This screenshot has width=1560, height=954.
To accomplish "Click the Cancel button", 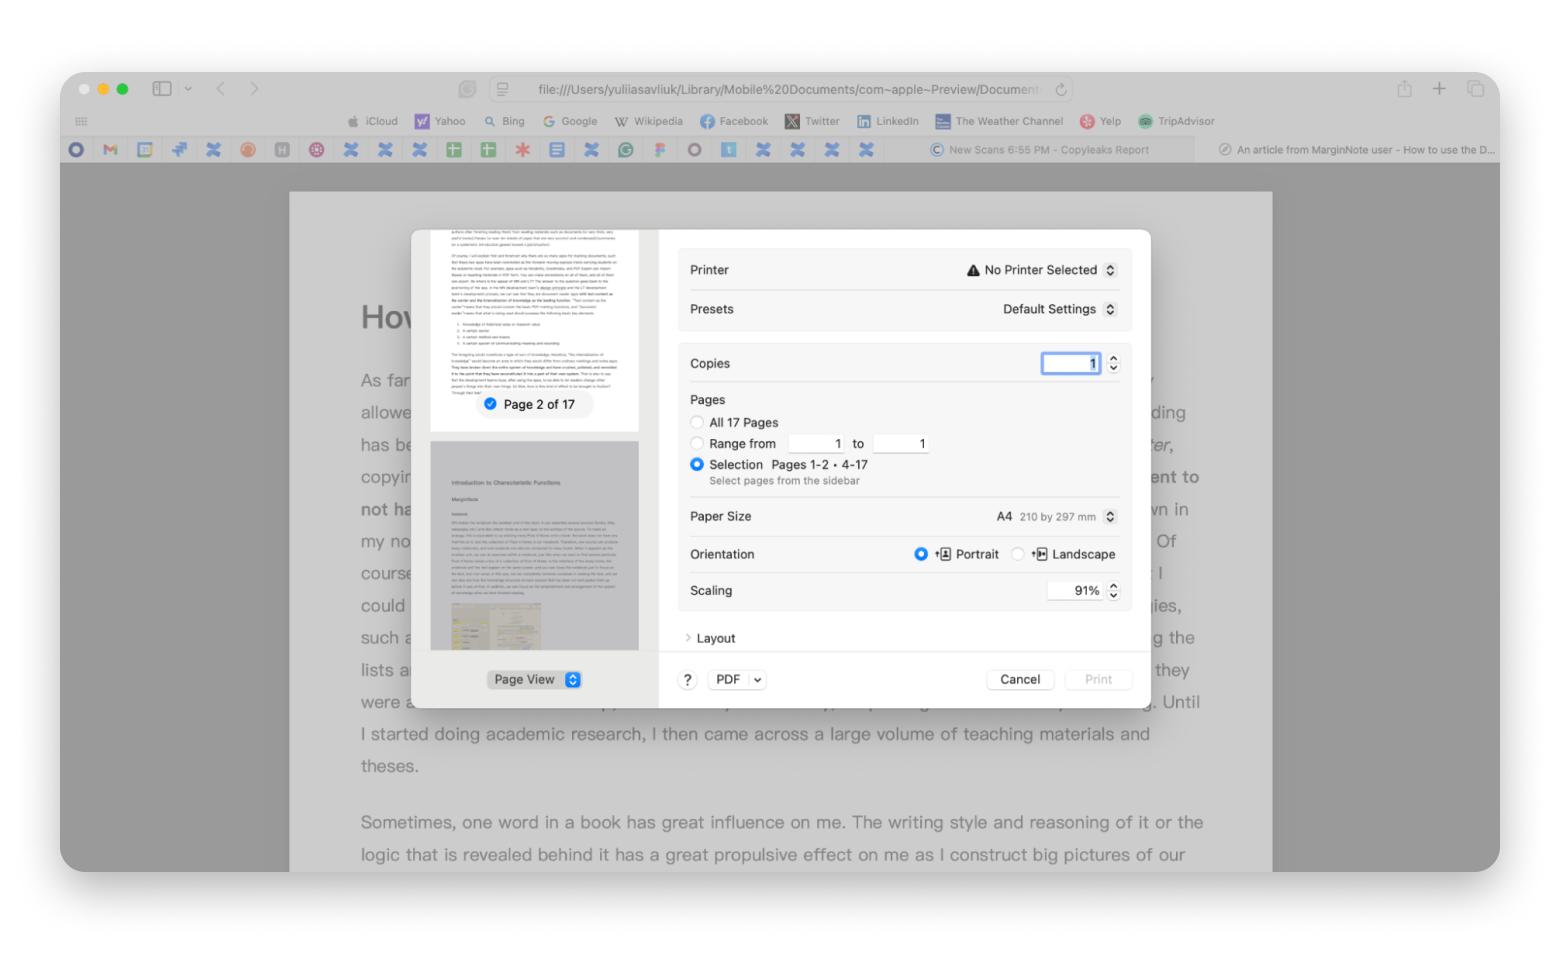I will pos(1019,680).
